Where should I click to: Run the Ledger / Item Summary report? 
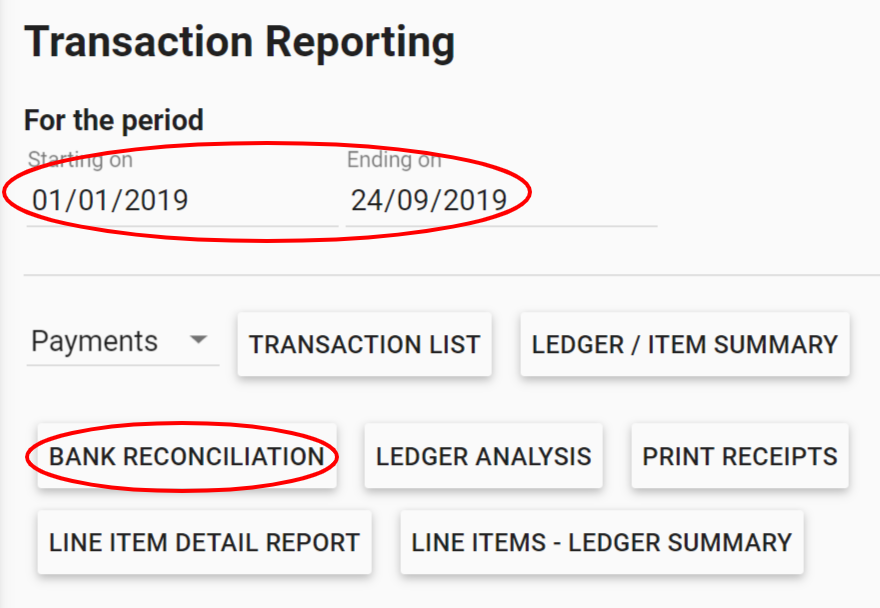(684, 344)
